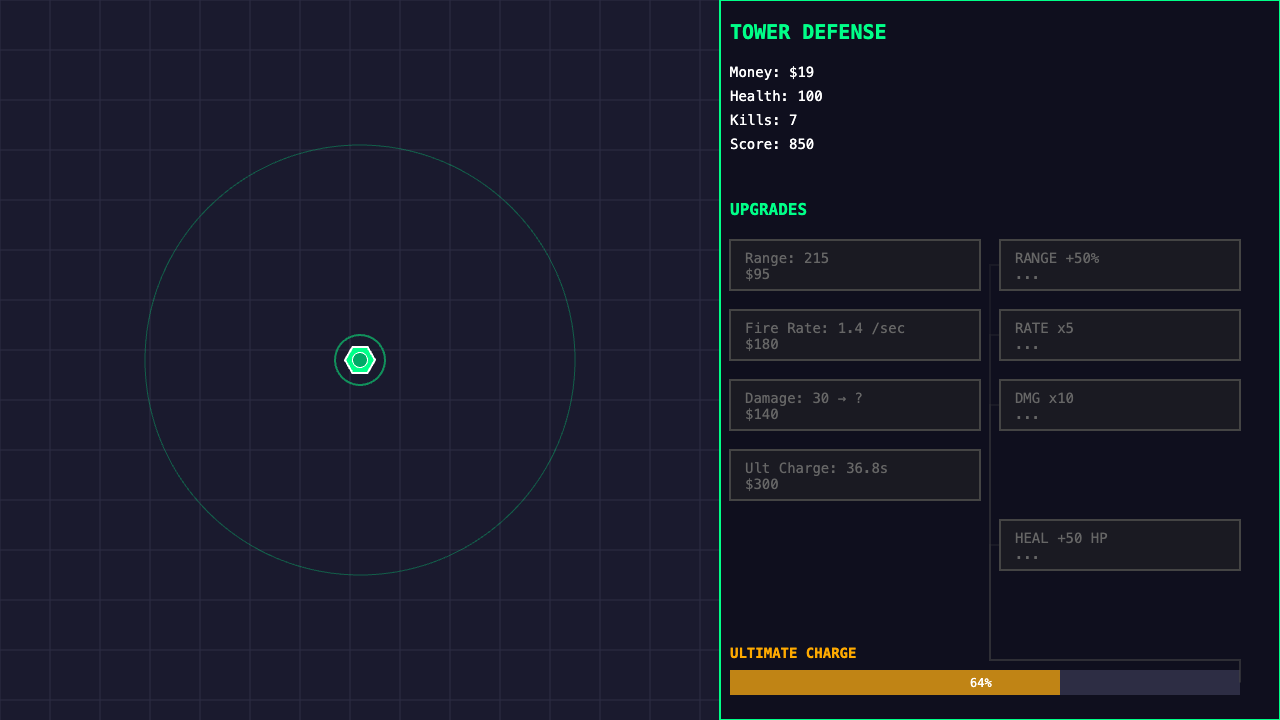Click the Money stat display
Image resolution: width=1280 pixels, height=720 pixels.
click(770, 71)
